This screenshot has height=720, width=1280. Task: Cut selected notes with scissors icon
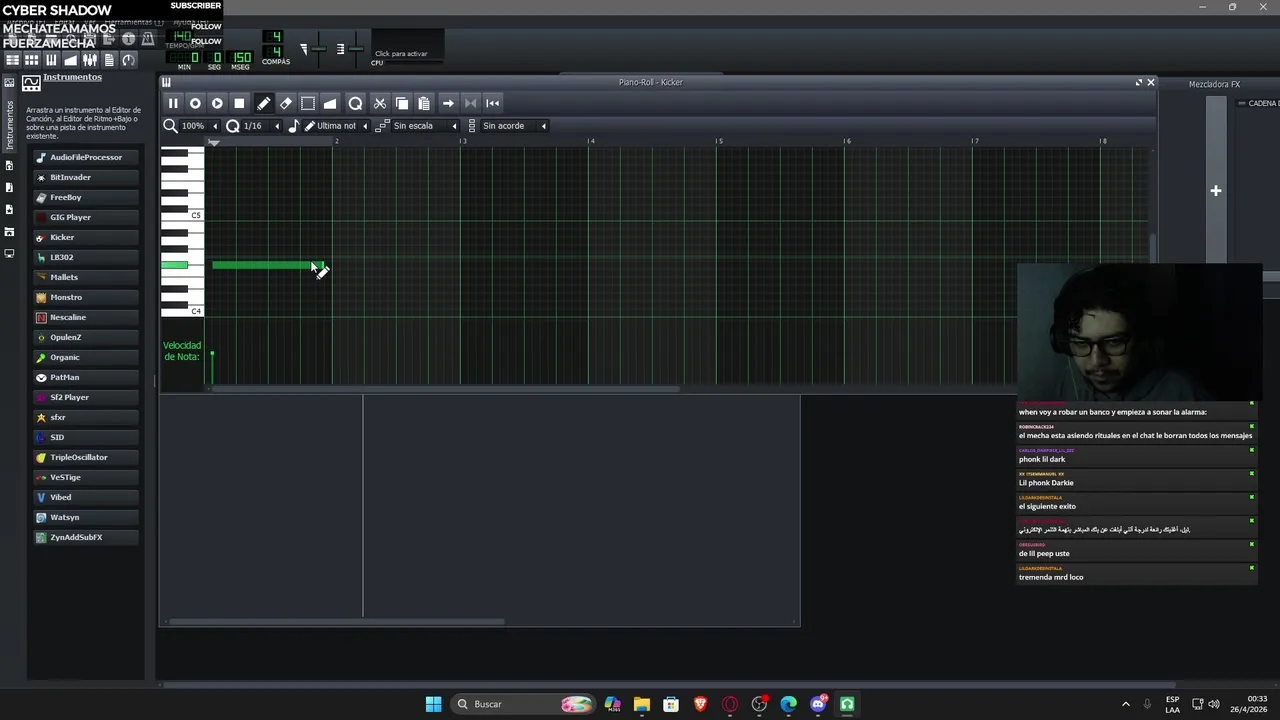pyautogui.click(x=380, y=103)
